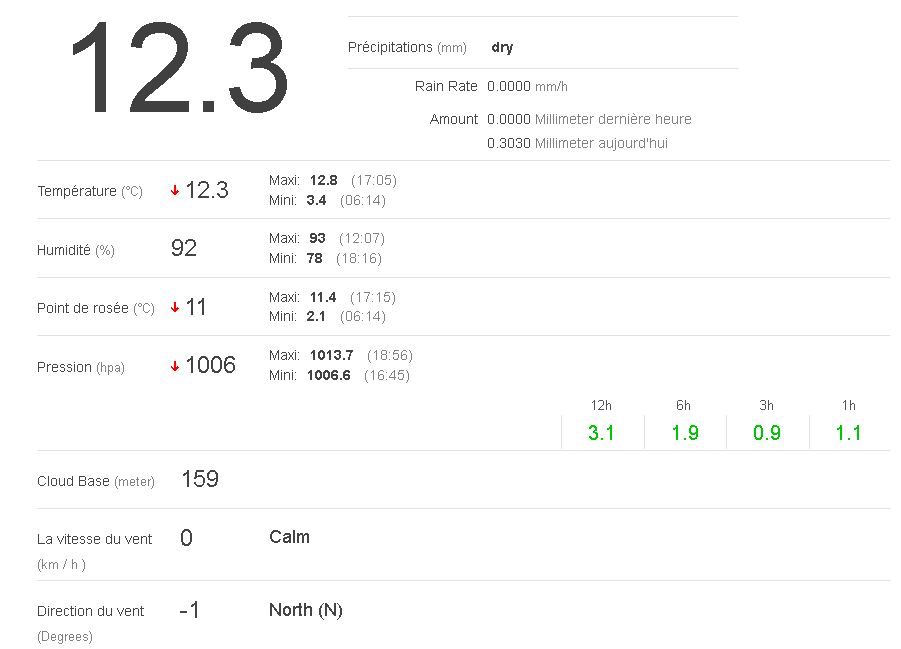Click the large 12.3 temperature display
901x649 pixels.
178,70
